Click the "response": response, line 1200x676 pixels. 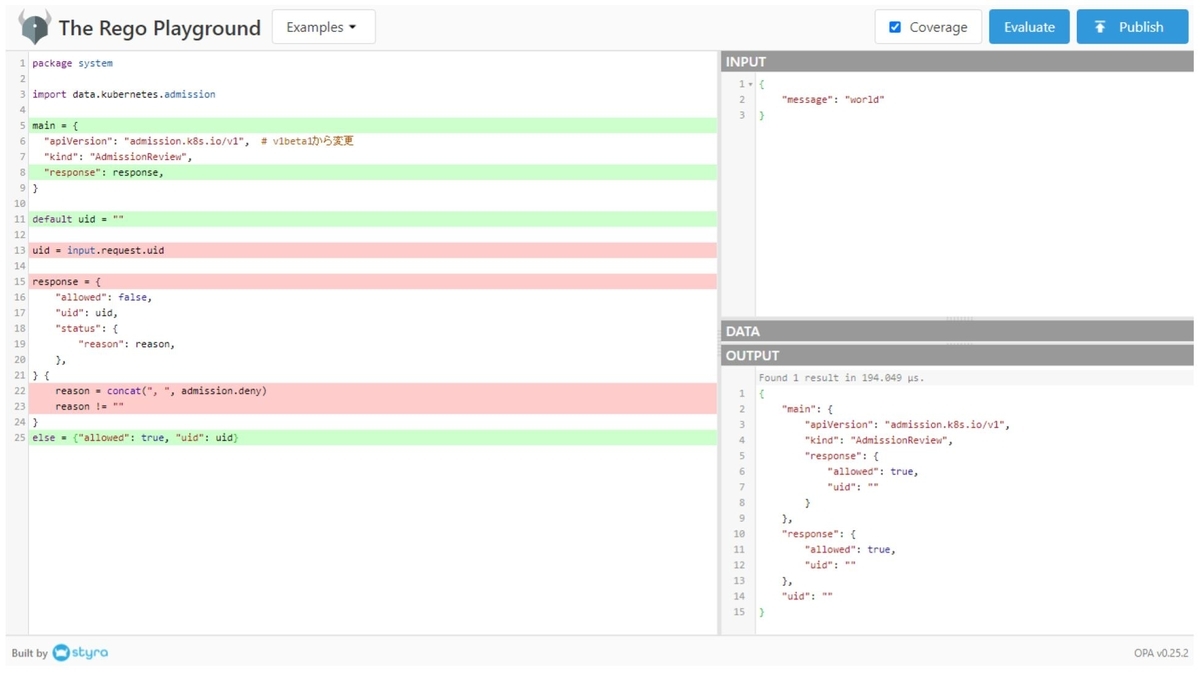pos(373,172)
